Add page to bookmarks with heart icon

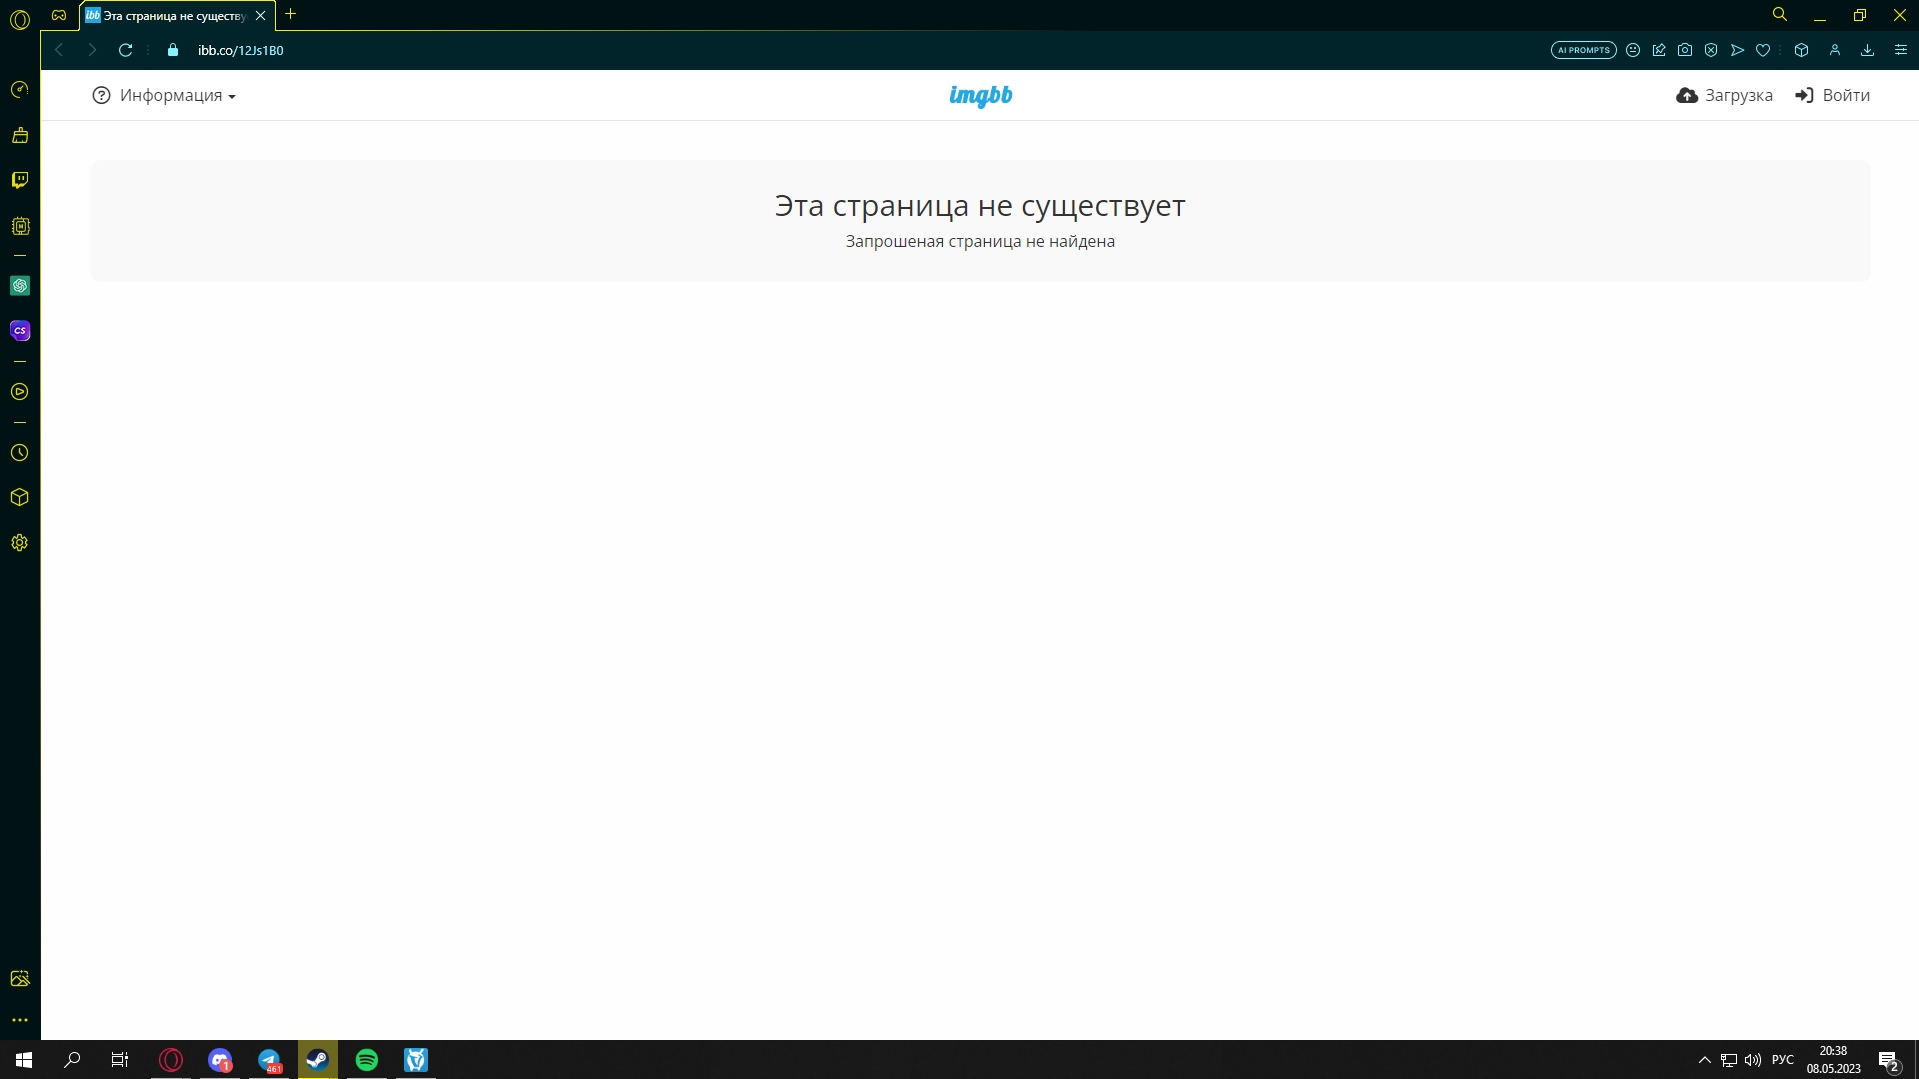(x=1763, y=50)
